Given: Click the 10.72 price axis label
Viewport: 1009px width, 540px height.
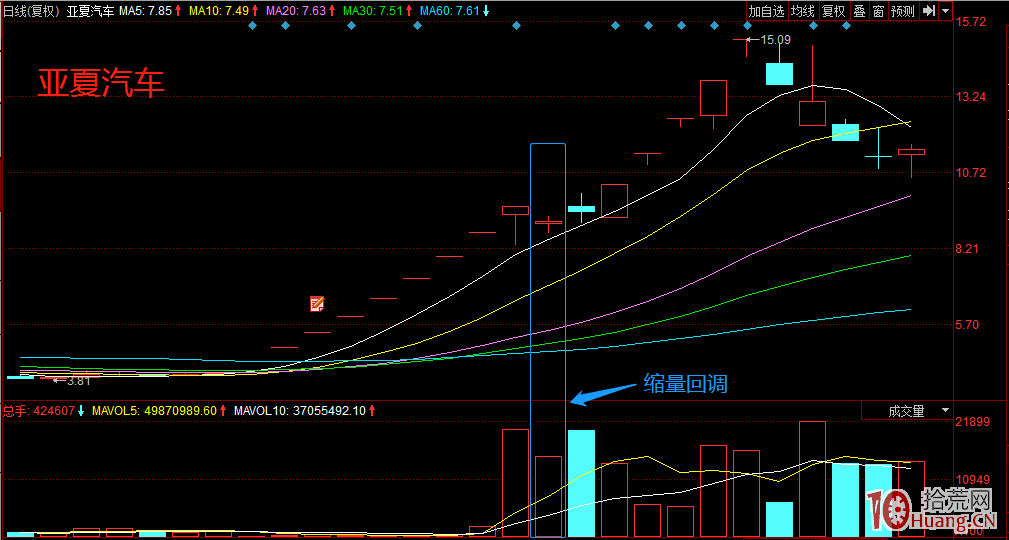Looking at the screenshot, I should (972, 172).
